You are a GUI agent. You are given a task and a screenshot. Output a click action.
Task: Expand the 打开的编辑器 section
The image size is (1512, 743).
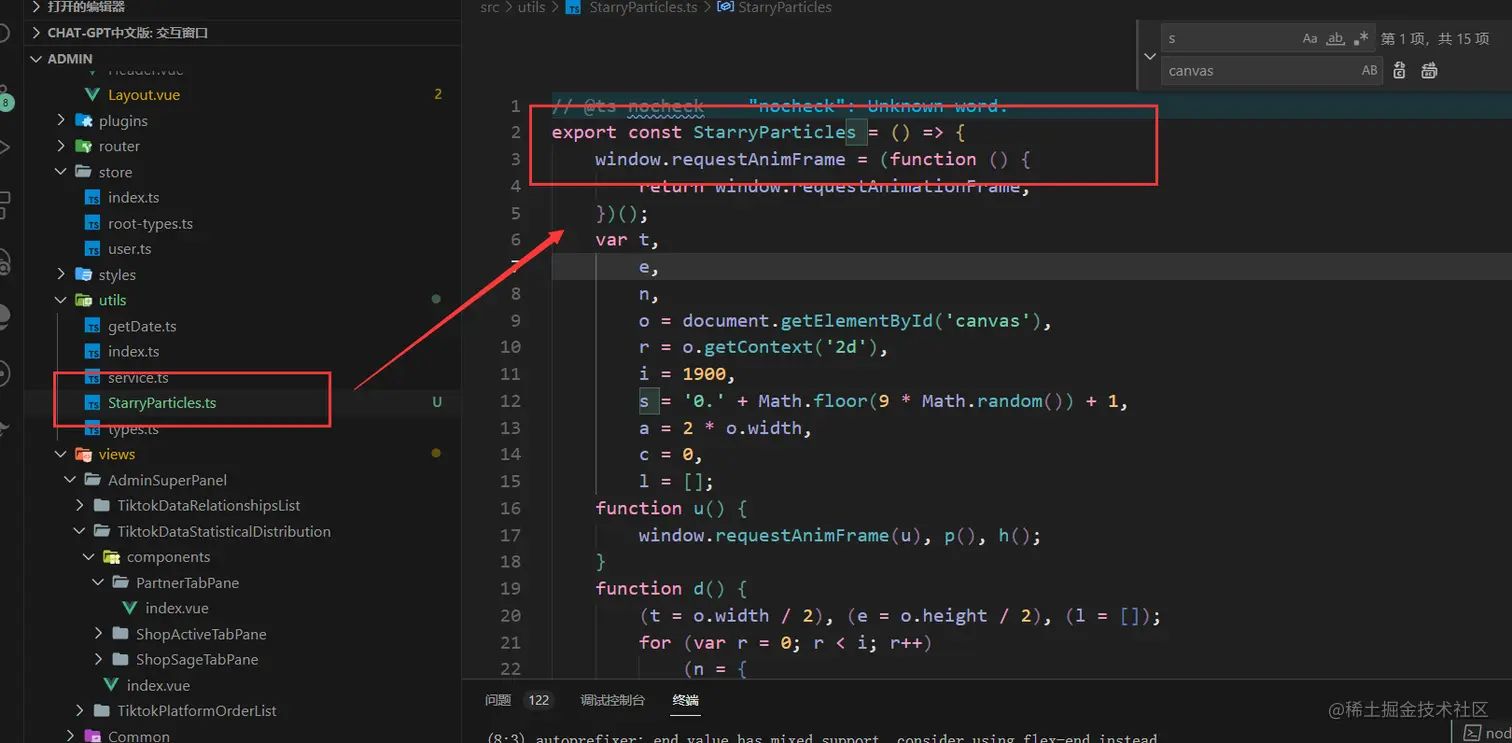click(37, 7)
